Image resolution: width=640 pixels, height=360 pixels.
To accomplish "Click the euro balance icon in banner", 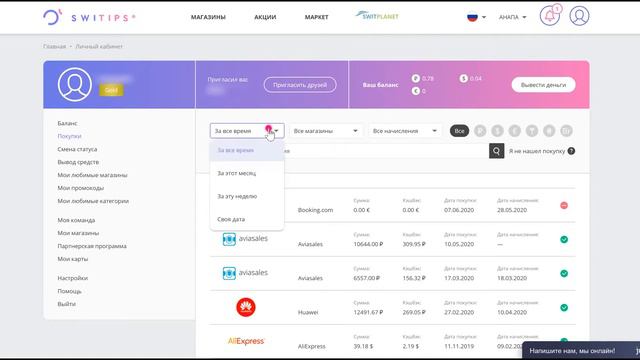I will (x=416, y=91).
